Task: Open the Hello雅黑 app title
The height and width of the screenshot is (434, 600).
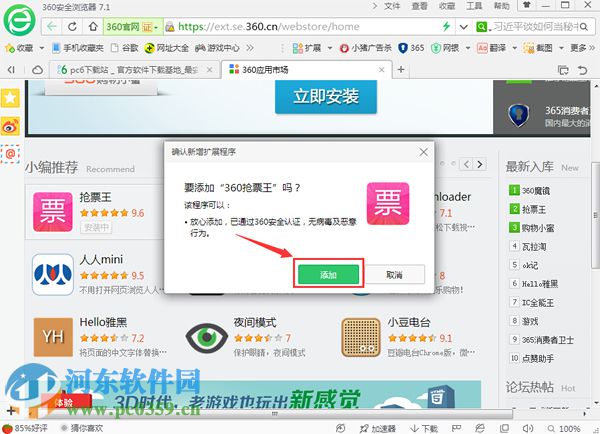Action: (103, 322)
